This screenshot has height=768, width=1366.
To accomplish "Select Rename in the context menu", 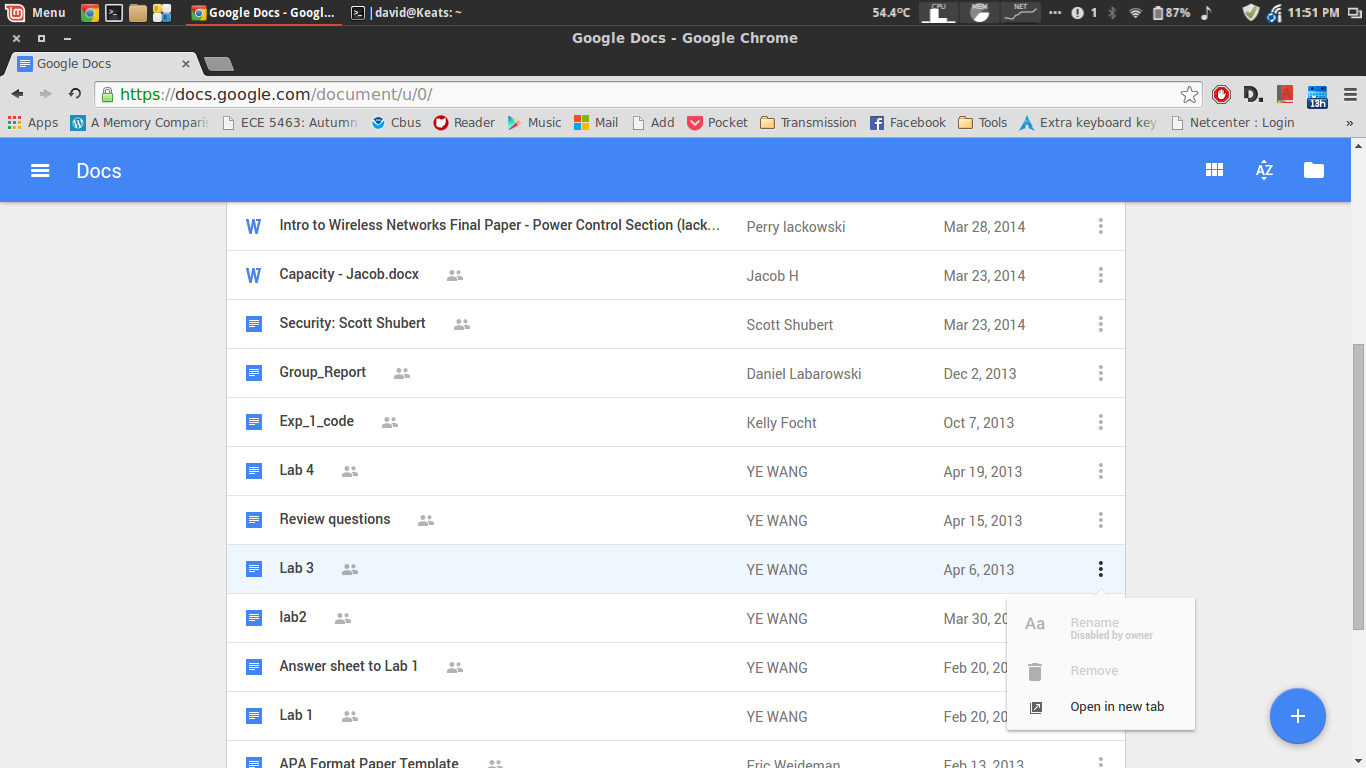I will tap(1101, 627).
